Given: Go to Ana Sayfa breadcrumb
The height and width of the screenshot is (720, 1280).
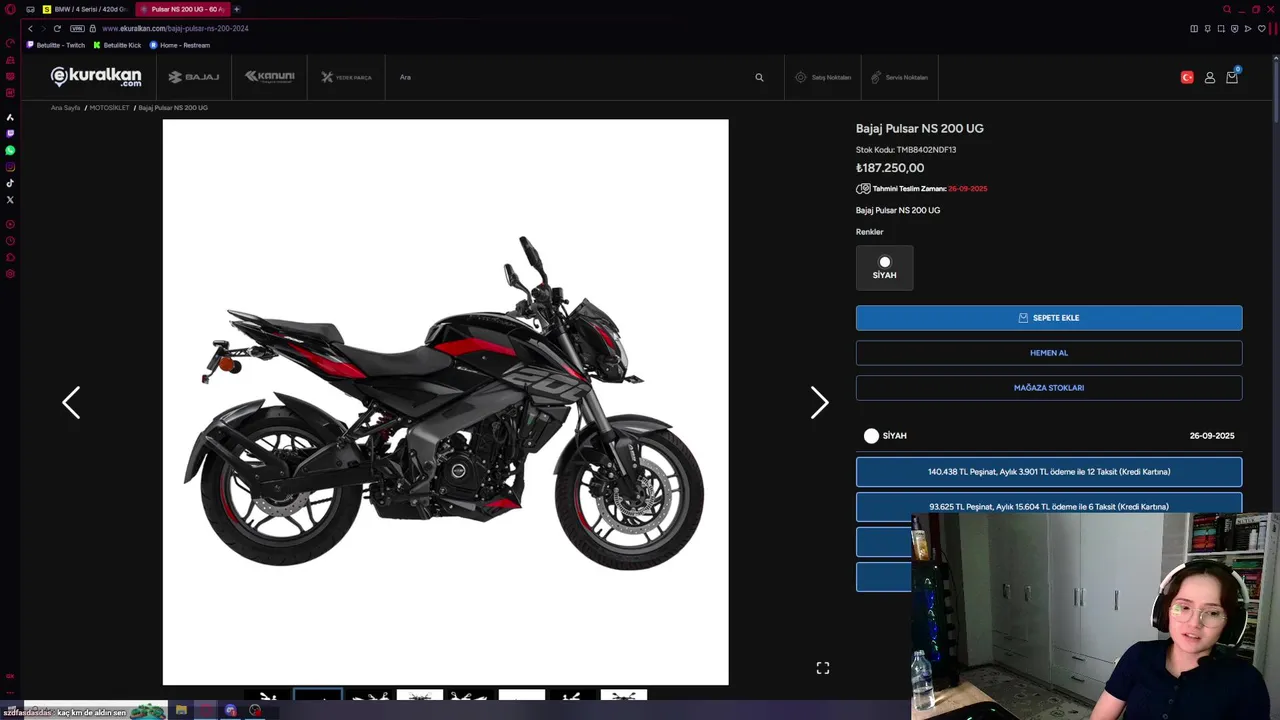Looking at the screenshot, I should pos(65,107).
